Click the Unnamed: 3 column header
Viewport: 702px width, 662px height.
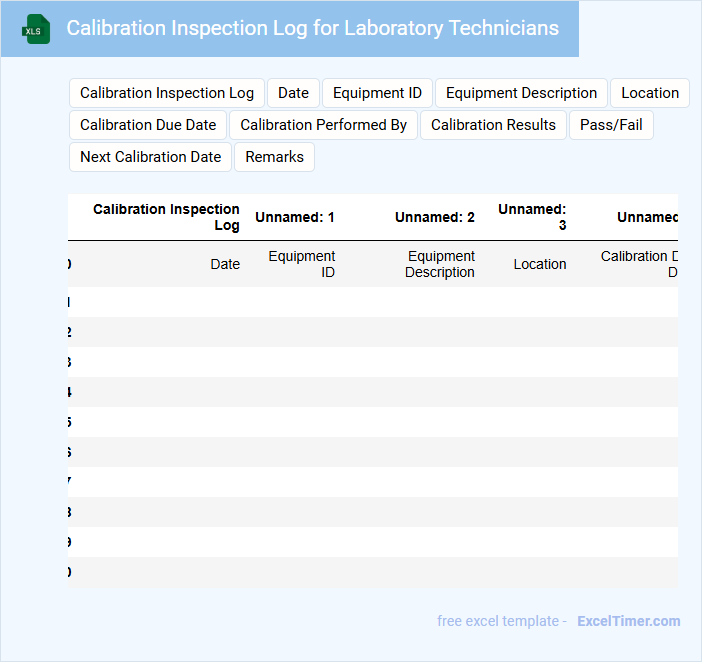pyautogui.click(x=532, y=217)
